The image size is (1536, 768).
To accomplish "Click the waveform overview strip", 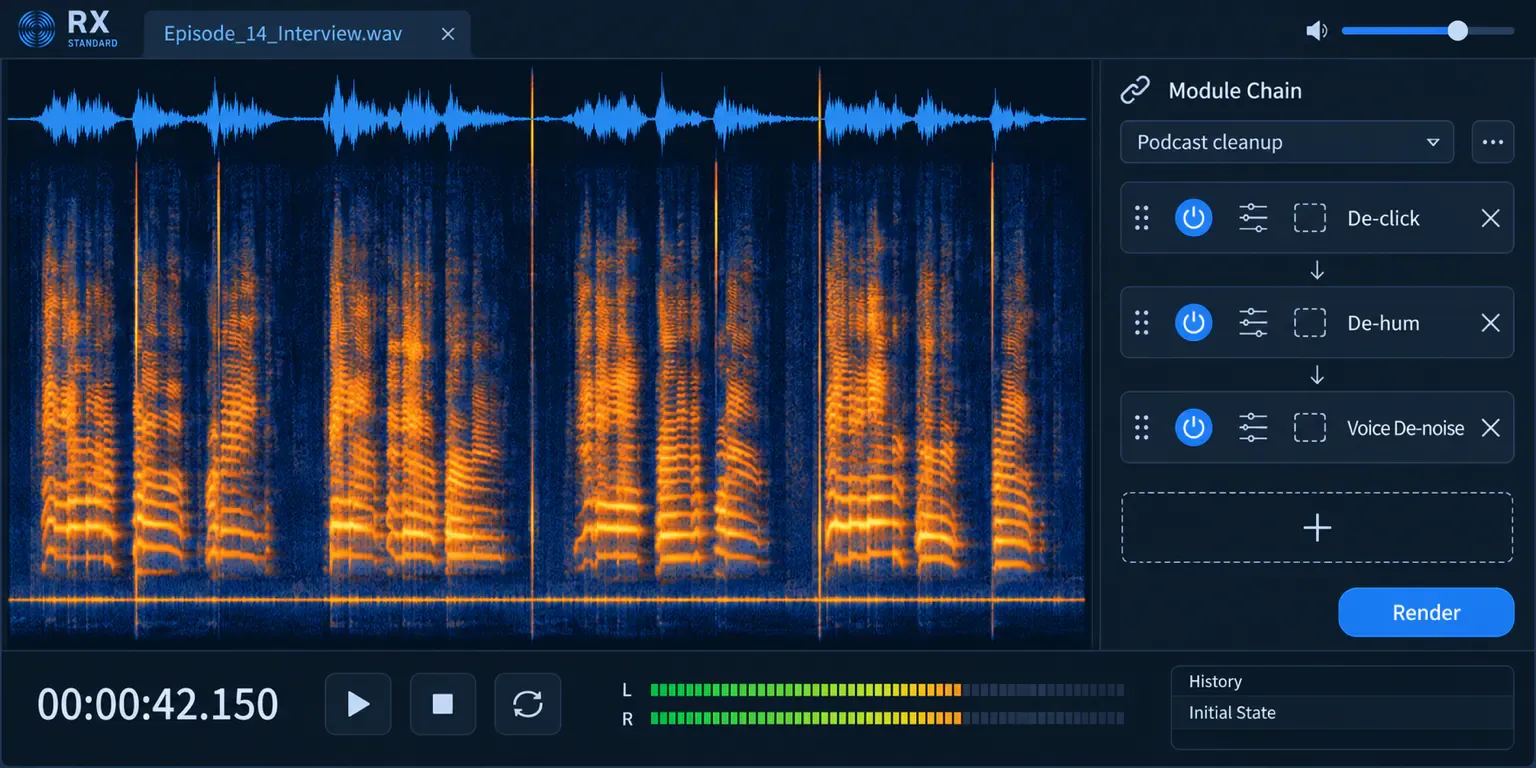I will click(x=546, y=118).
